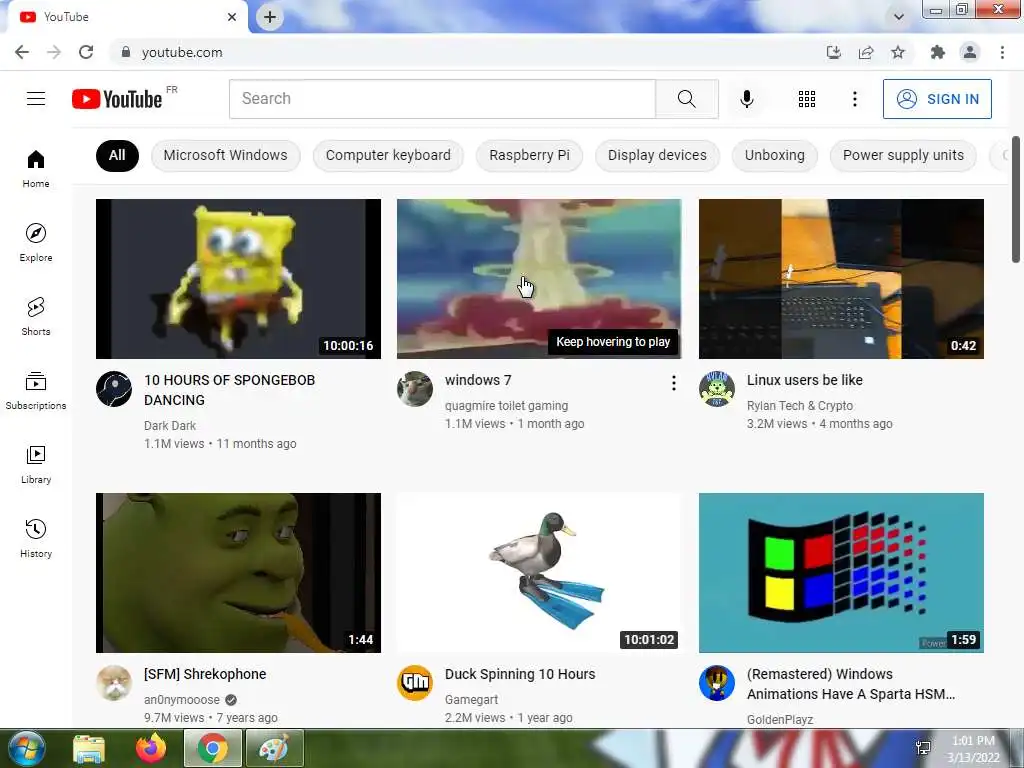Select the Microsoft Windows chip

(225, 155)
